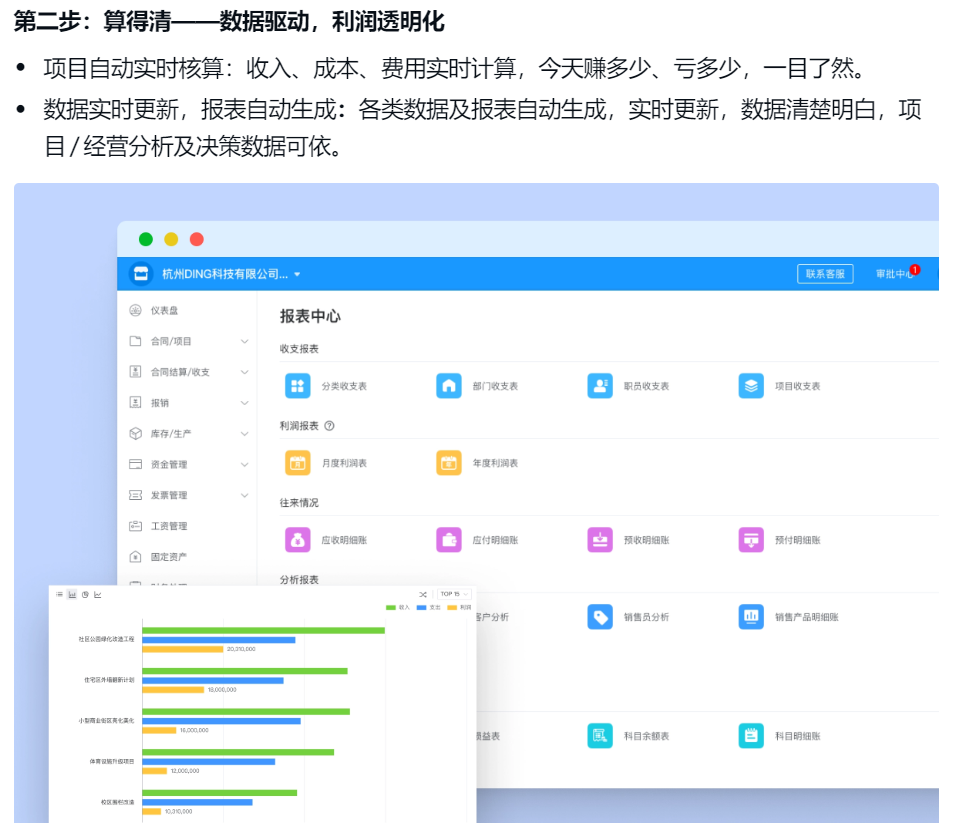Open the 职员收支表 report icon
This screenshot has height=835, width=964.
600,386
